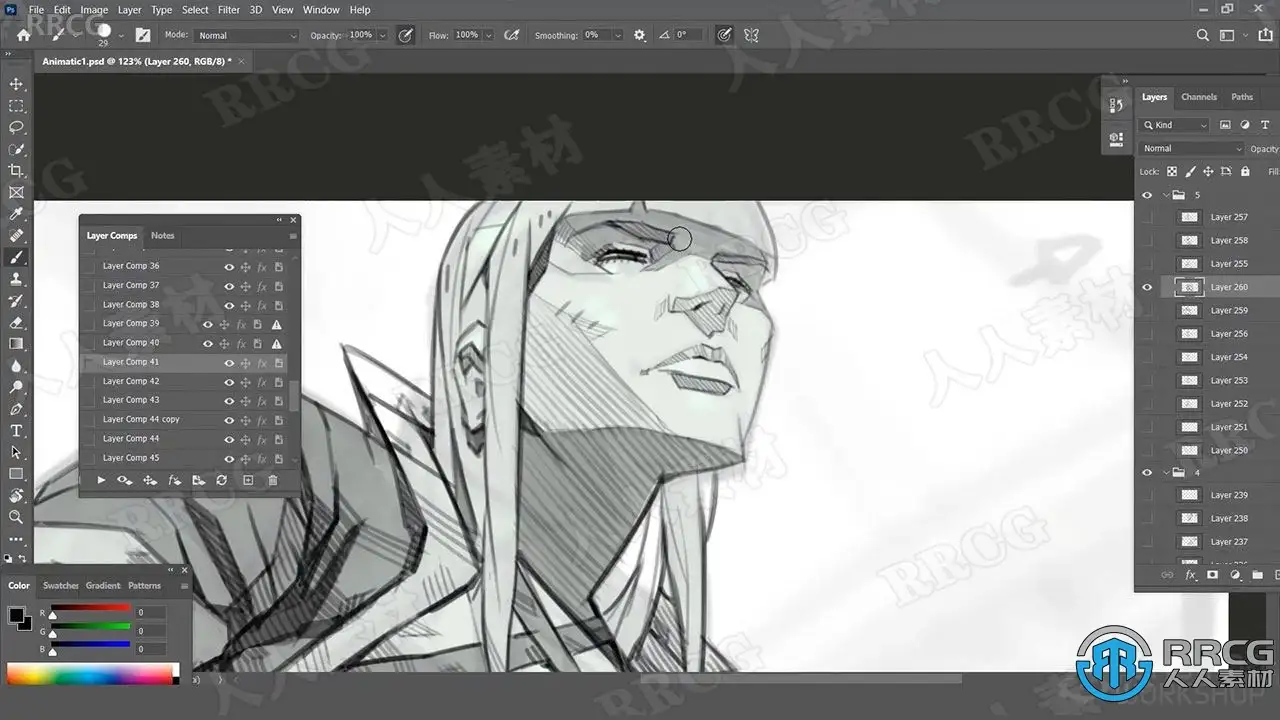Delete the selected layer comp
Viewport: 1280px width, 720px height.
273,480
